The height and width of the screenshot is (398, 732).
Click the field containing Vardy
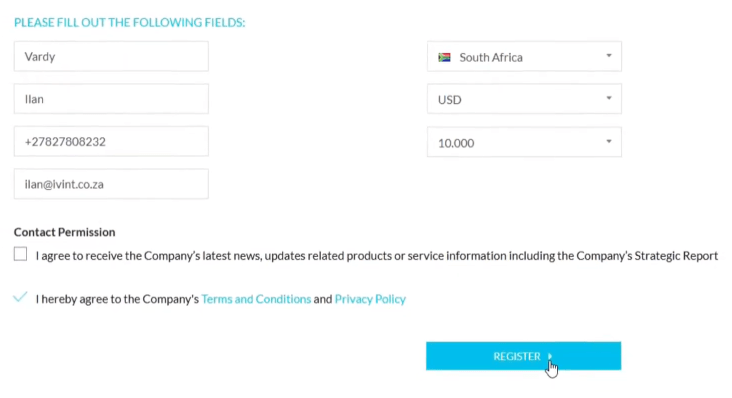pos(111,56)
